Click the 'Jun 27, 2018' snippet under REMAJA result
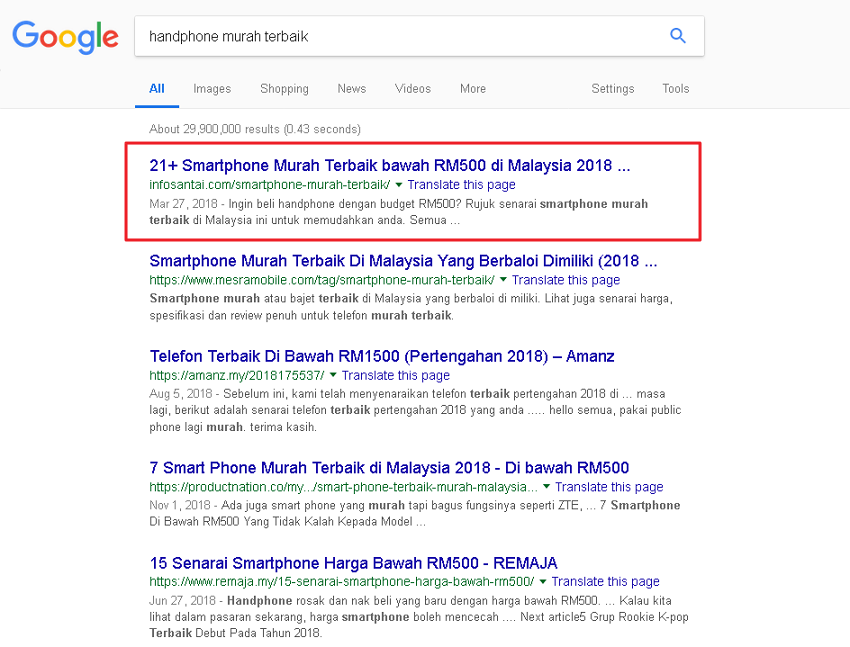 (x=418, y=617)
